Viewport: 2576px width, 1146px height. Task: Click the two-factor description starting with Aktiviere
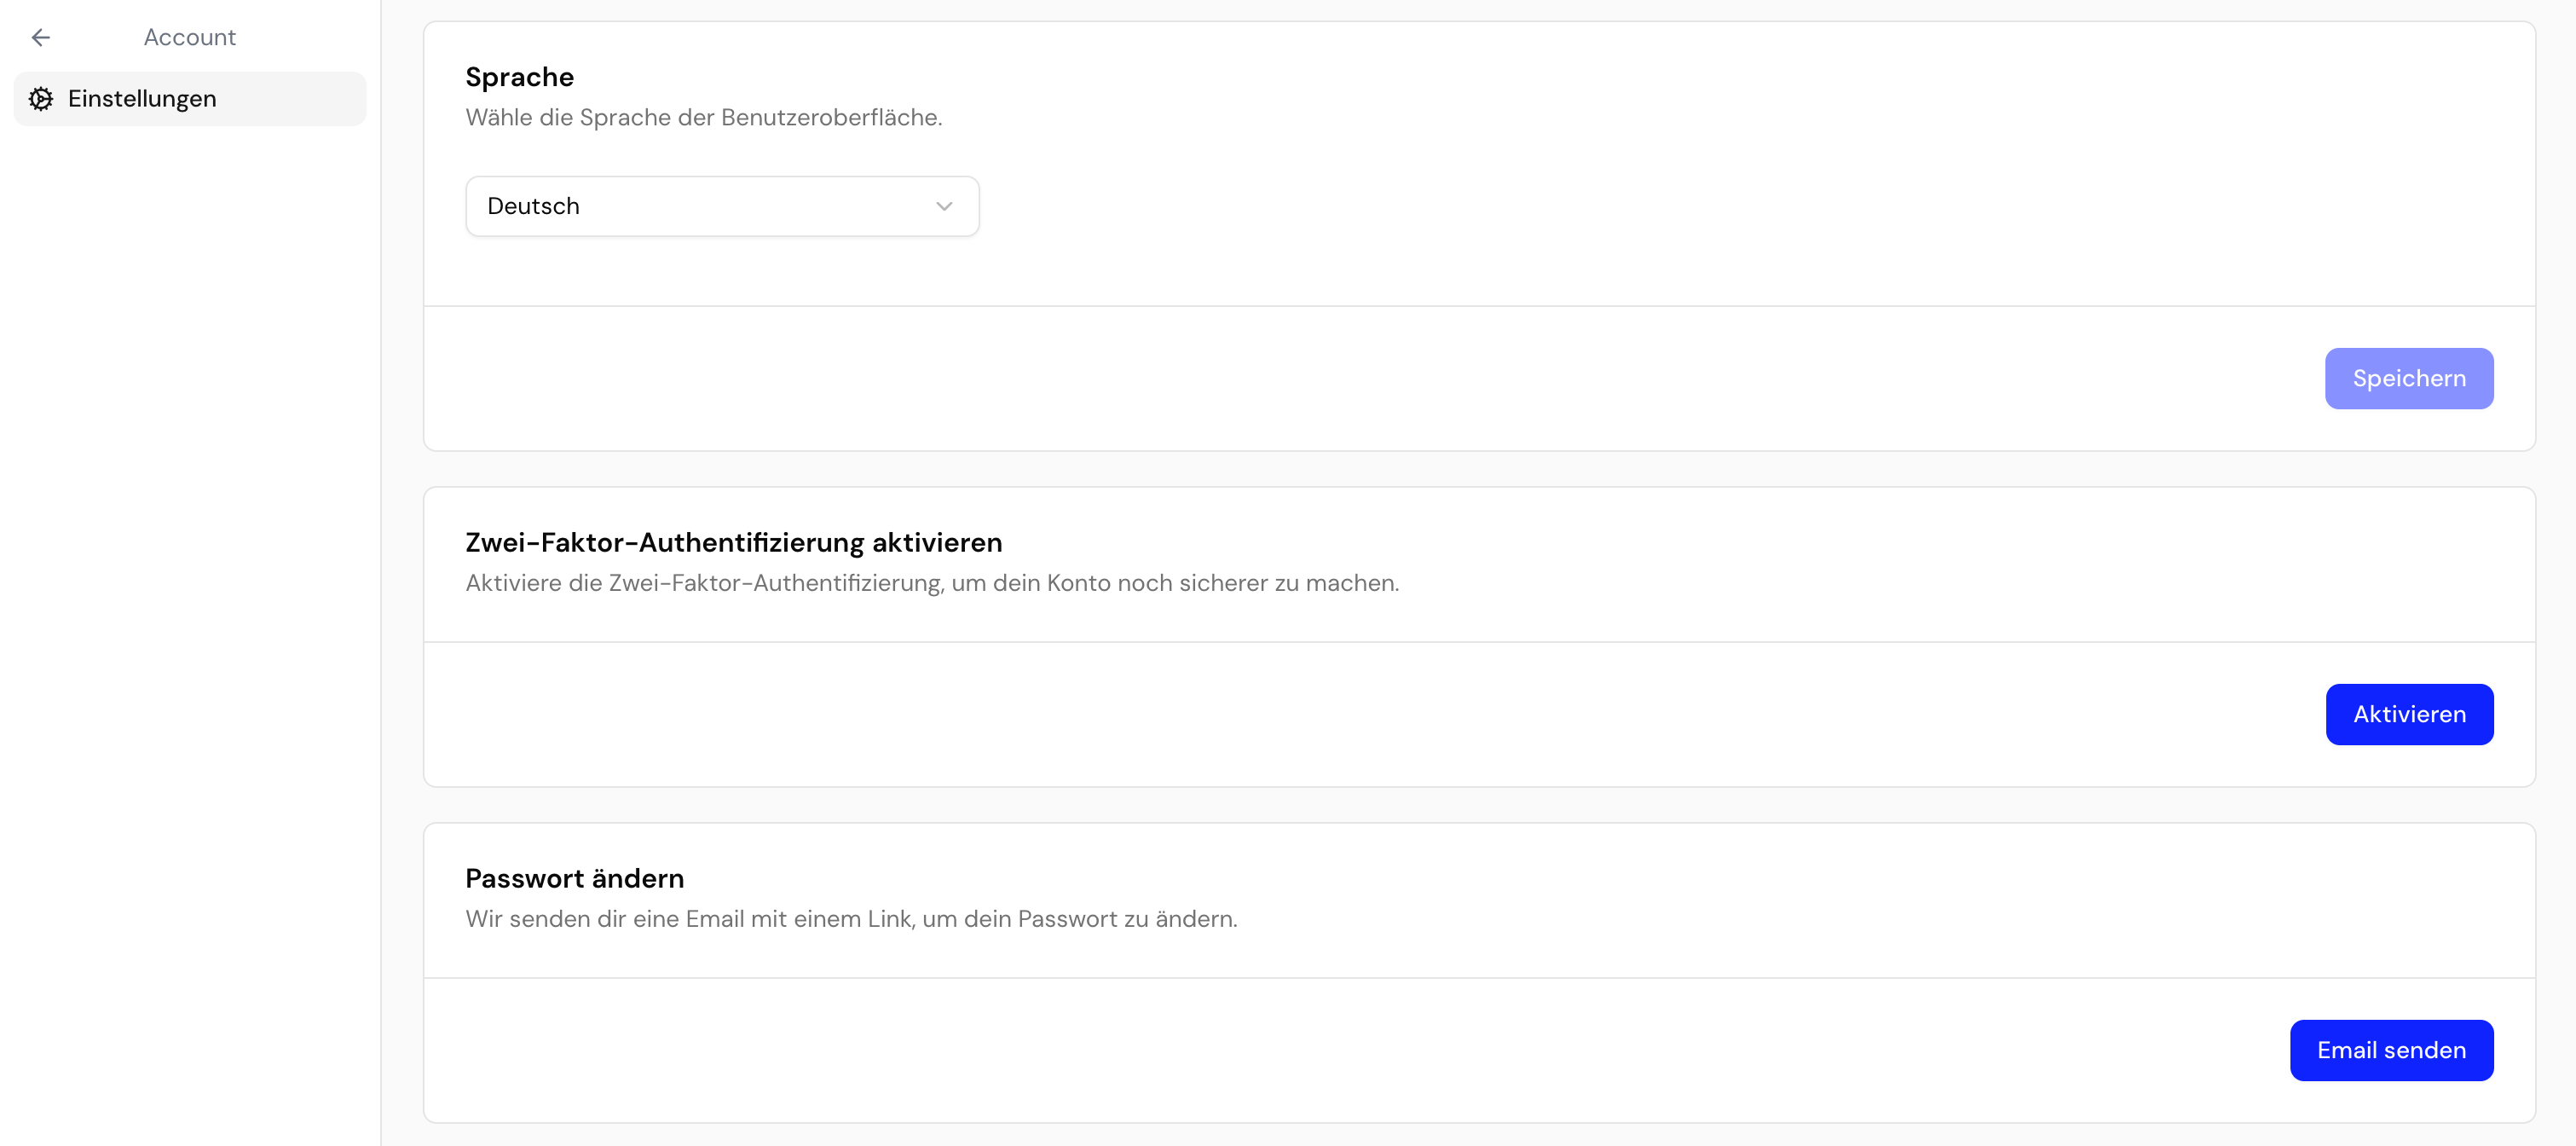click(932, 583)
